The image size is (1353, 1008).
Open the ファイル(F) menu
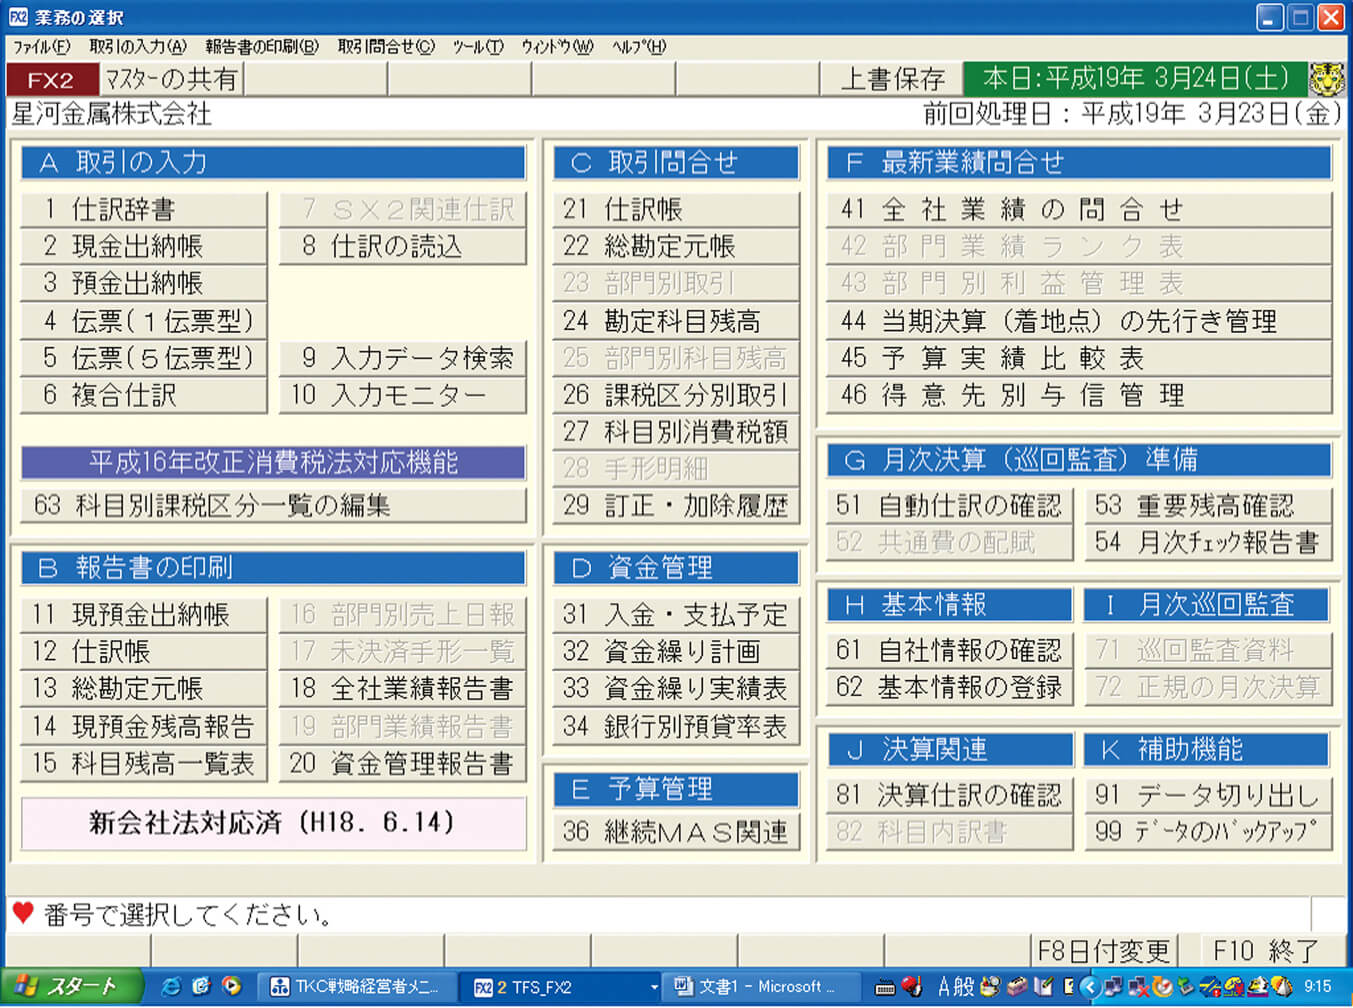pos(41,46)
